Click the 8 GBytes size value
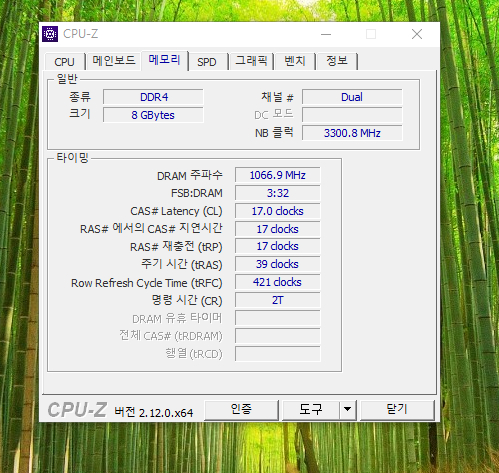 [x=153, y=115]
